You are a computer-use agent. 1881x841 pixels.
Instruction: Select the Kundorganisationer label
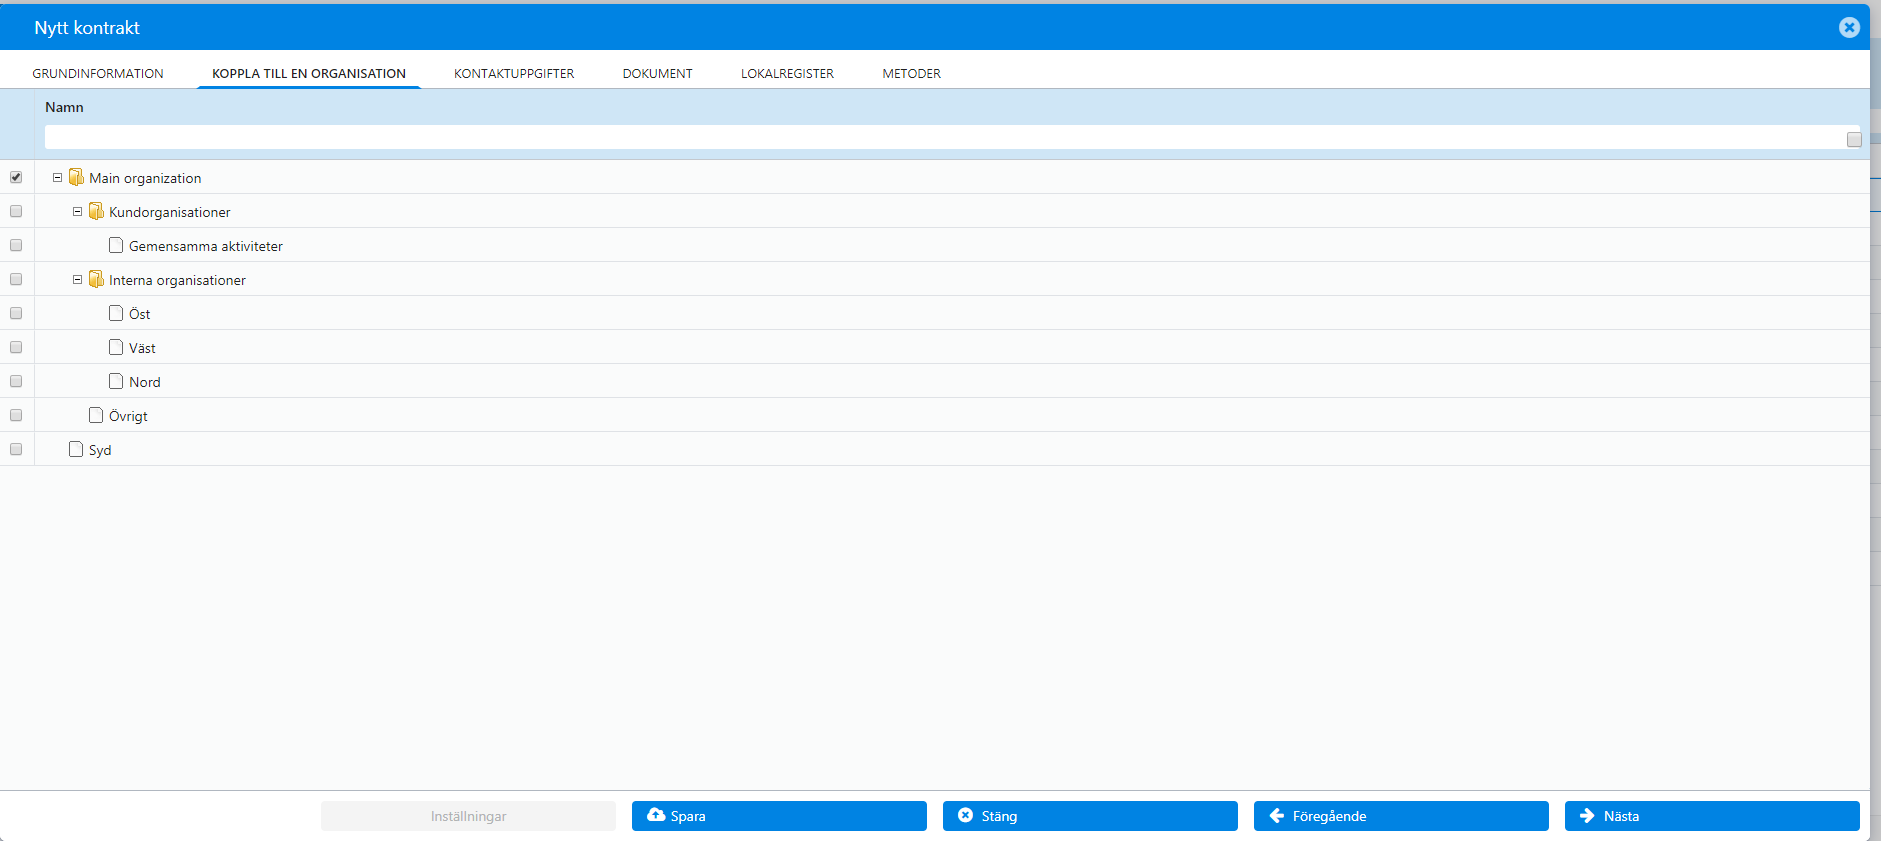[169, 212]
